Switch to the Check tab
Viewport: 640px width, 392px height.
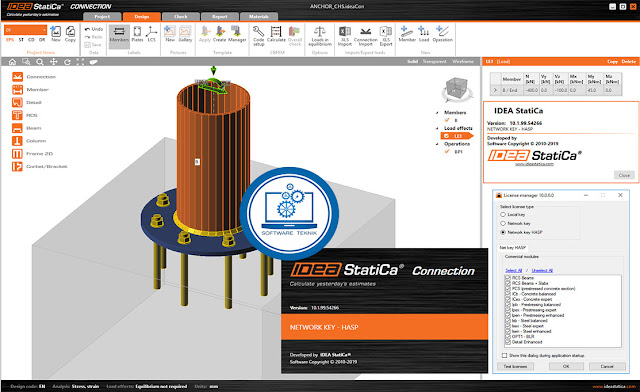[181, 17]
